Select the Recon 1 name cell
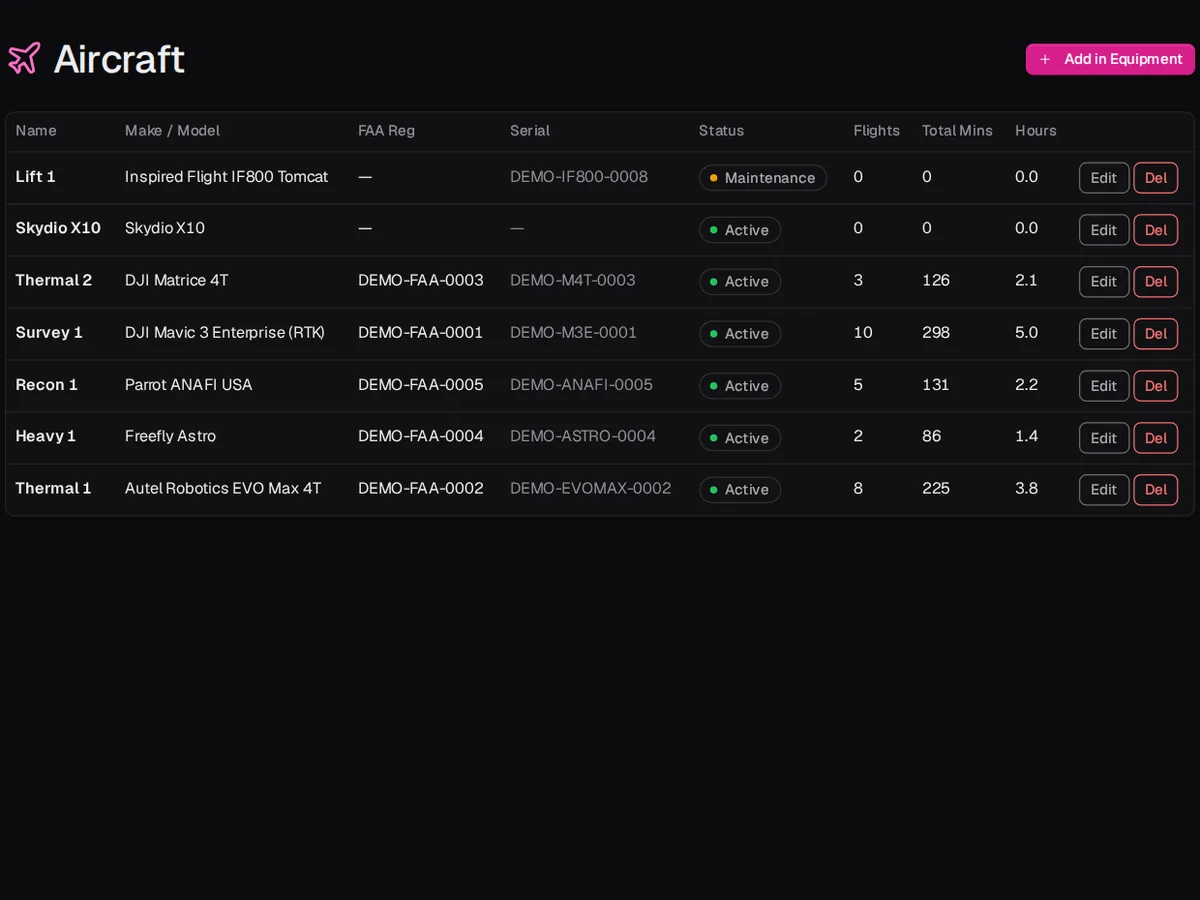 coord(47,385)
